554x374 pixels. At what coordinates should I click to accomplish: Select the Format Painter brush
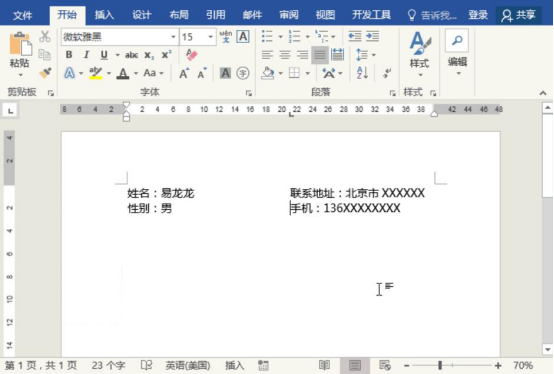45,73
